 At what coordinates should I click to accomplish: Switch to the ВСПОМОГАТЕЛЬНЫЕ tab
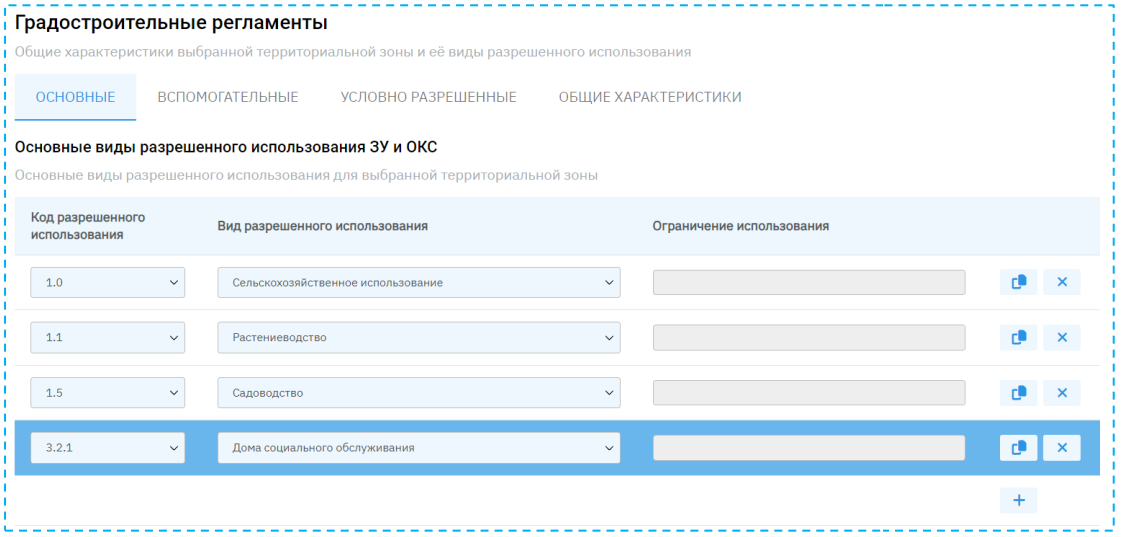click(x=228, y=97)
